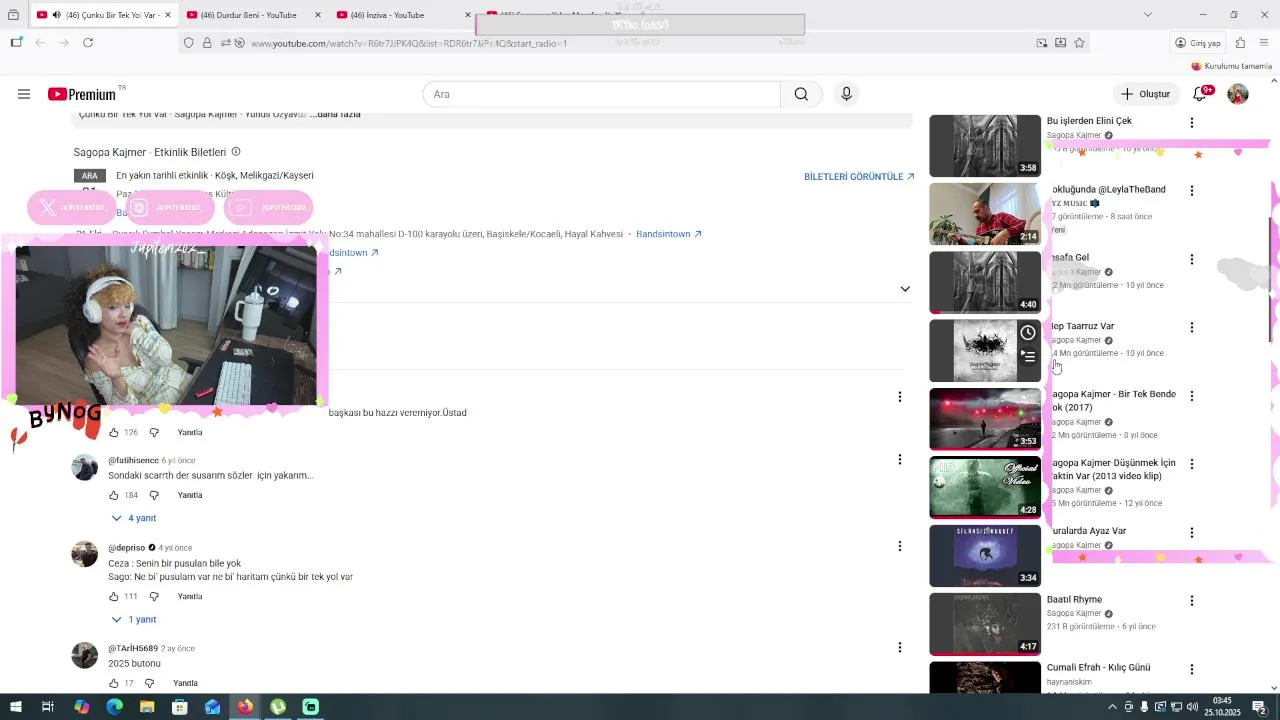Show tracking protection shield info
The height and width of the screenshot is (720, 1280).
coord(189,43)
